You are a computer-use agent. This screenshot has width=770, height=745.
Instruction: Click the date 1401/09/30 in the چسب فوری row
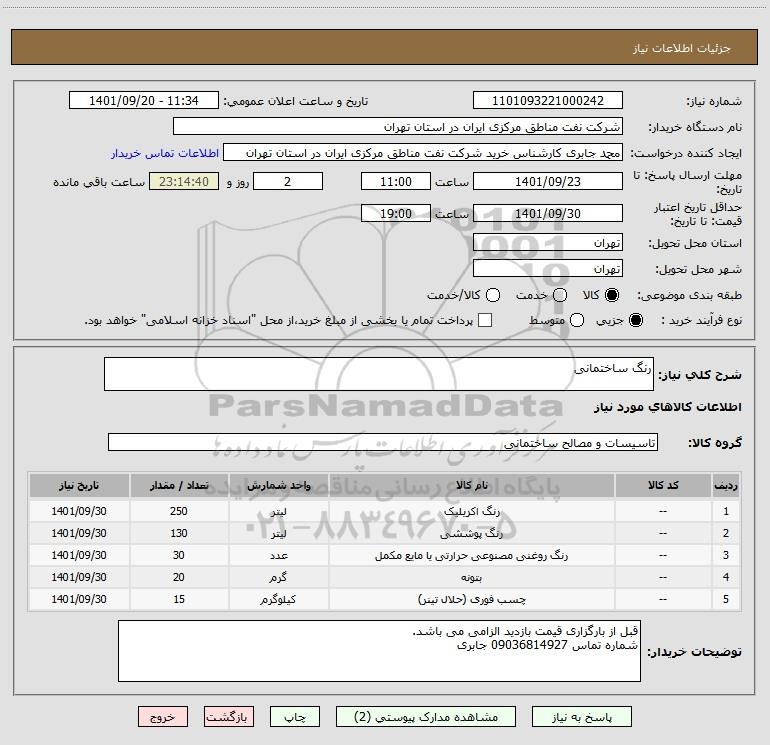coord(79,600)
